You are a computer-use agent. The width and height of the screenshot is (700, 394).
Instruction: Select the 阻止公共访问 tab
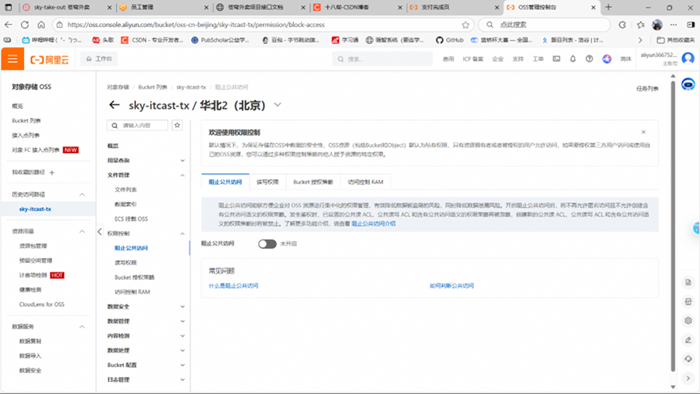pos(225,182)
